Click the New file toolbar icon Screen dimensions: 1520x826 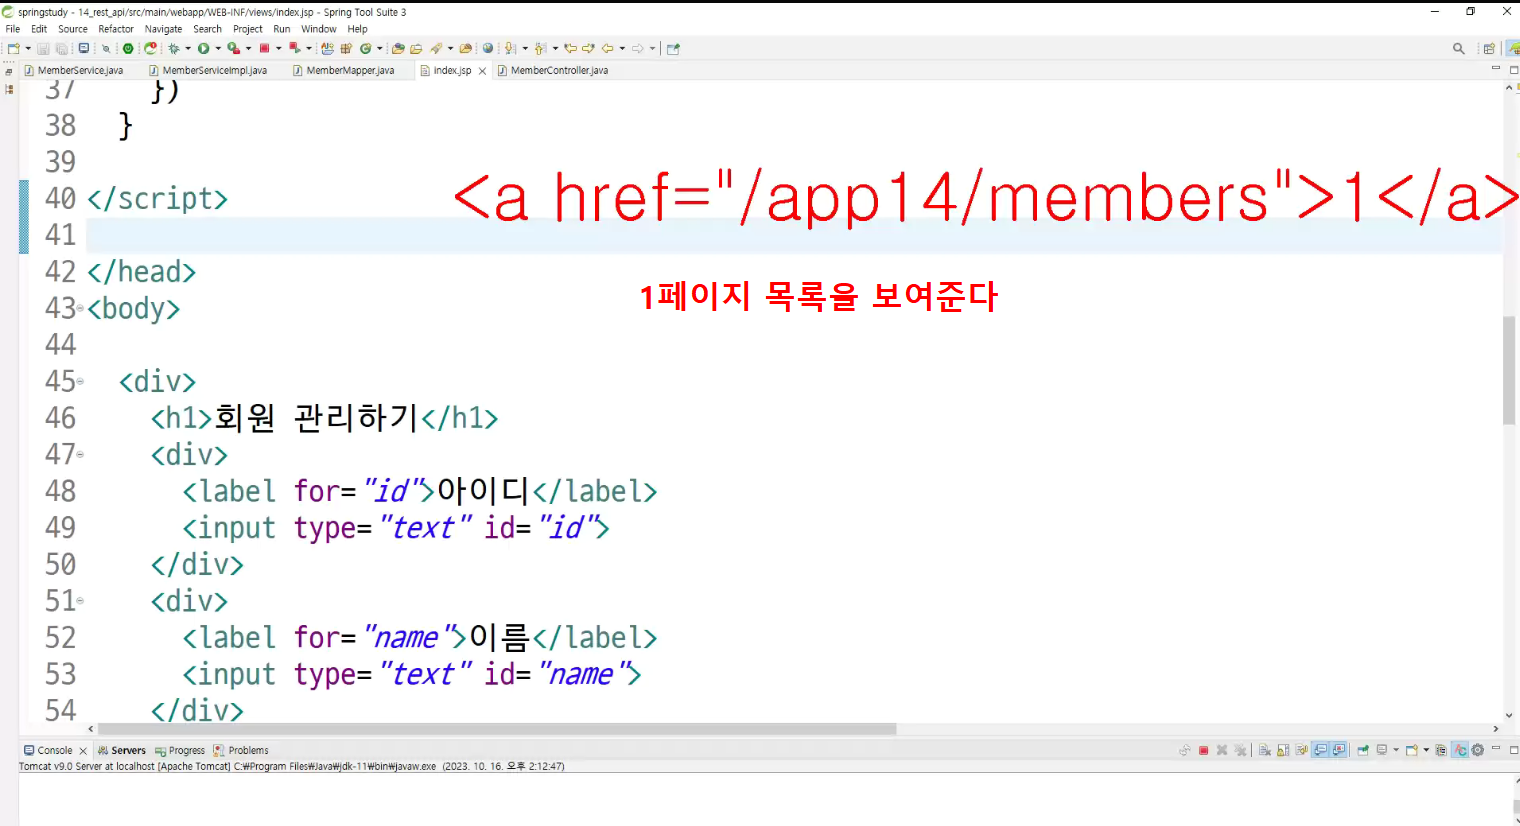pos(14,48)
